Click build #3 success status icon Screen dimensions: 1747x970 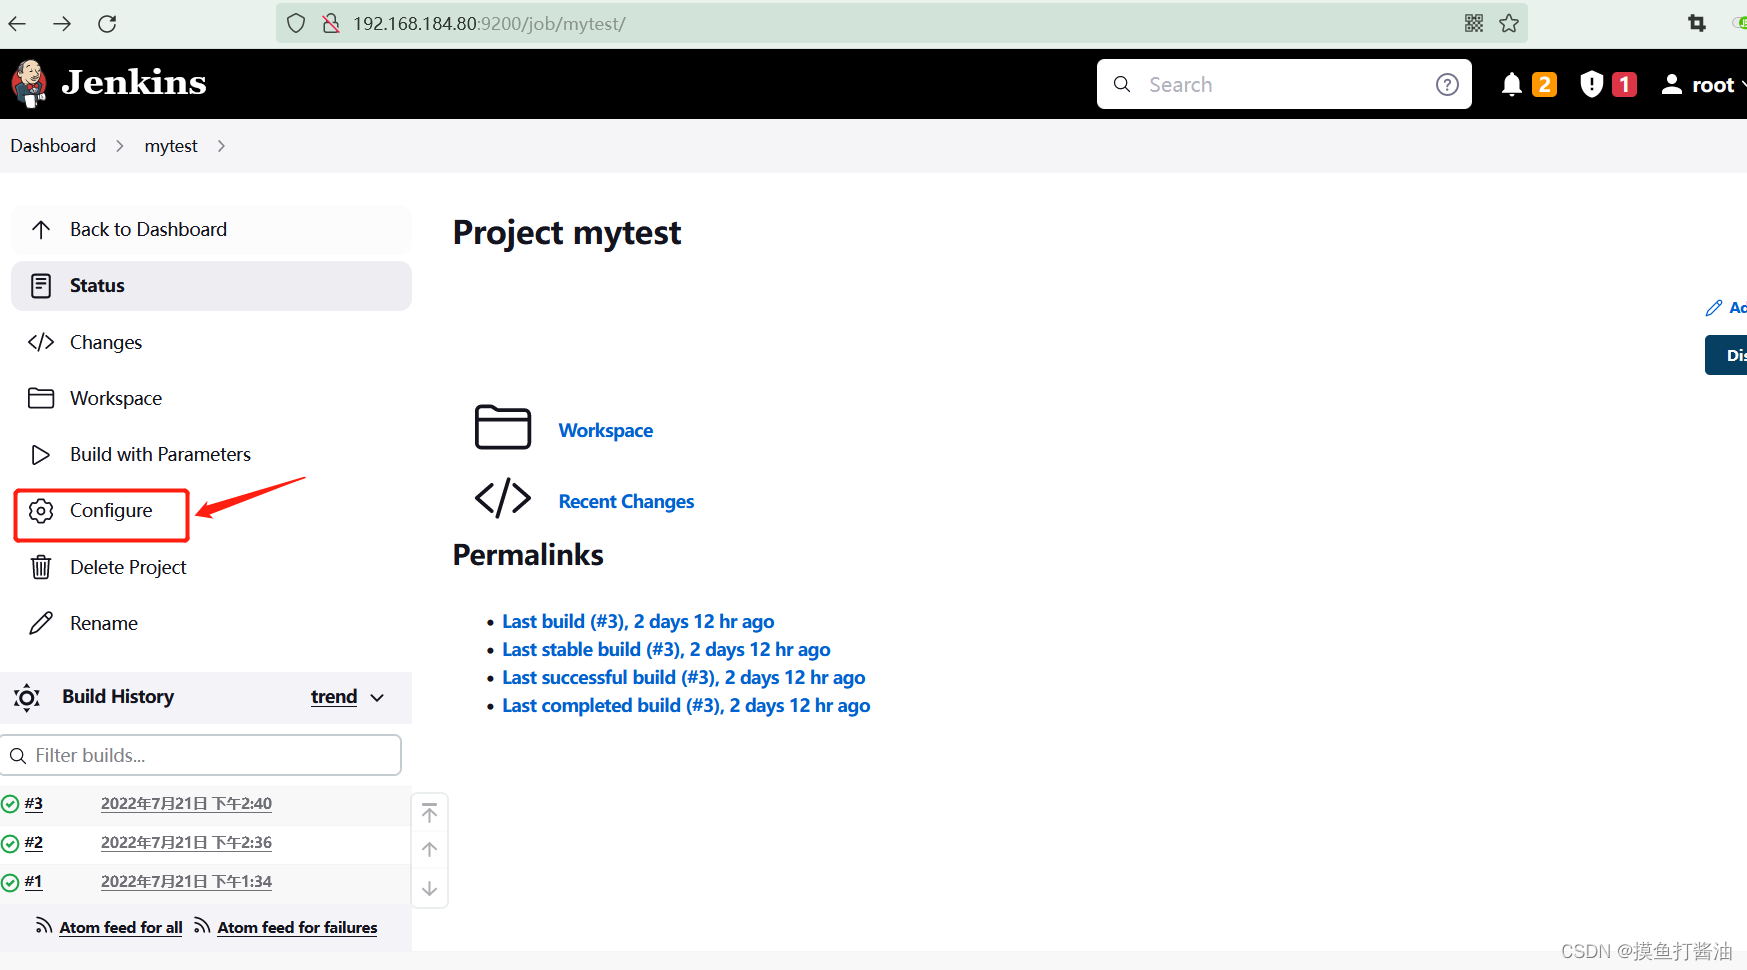(10, 804)
